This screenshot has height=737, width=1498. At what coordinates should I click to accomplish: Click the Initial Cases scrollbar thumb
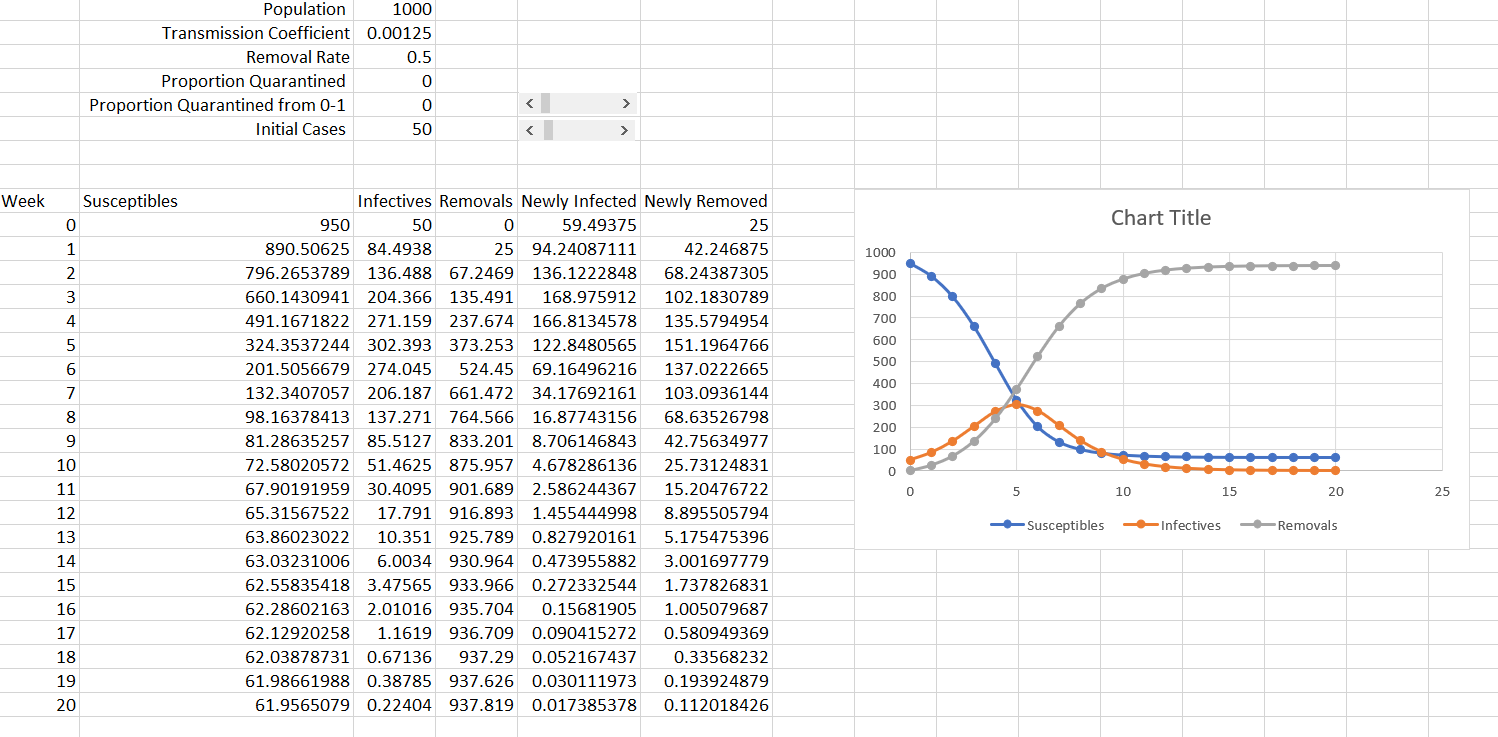point(546,129)
